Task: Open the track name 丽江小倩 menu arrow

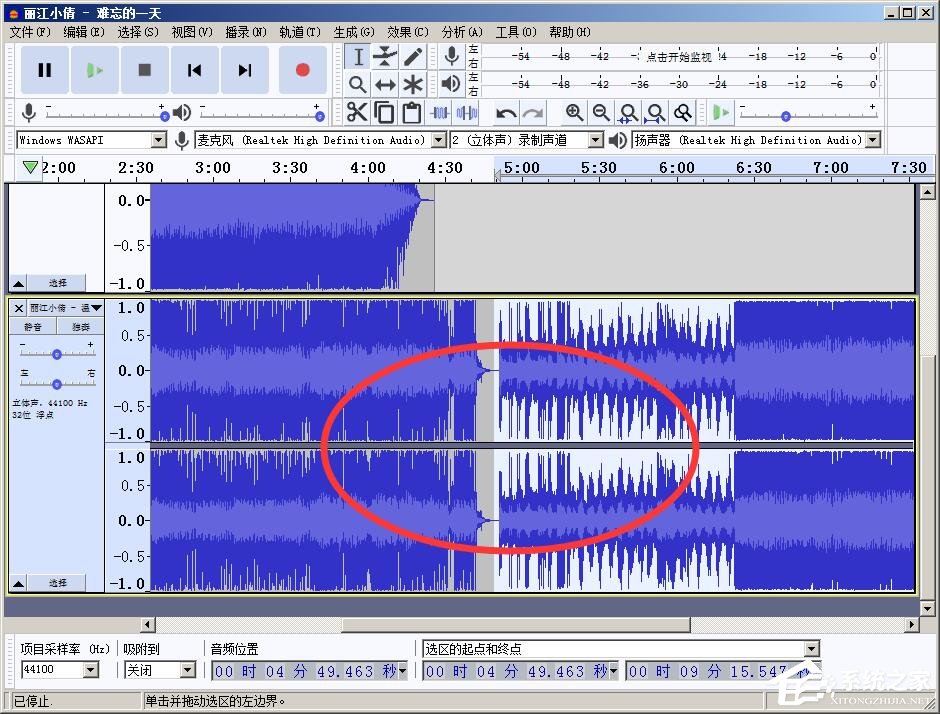Action: click(96, 307)
